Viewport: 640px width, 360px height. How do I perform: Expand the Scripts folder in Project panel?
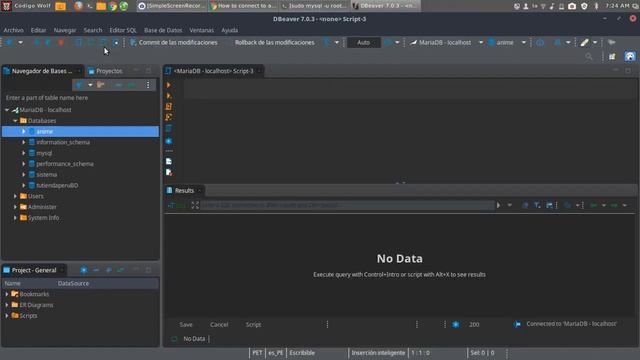pos(7,316)
